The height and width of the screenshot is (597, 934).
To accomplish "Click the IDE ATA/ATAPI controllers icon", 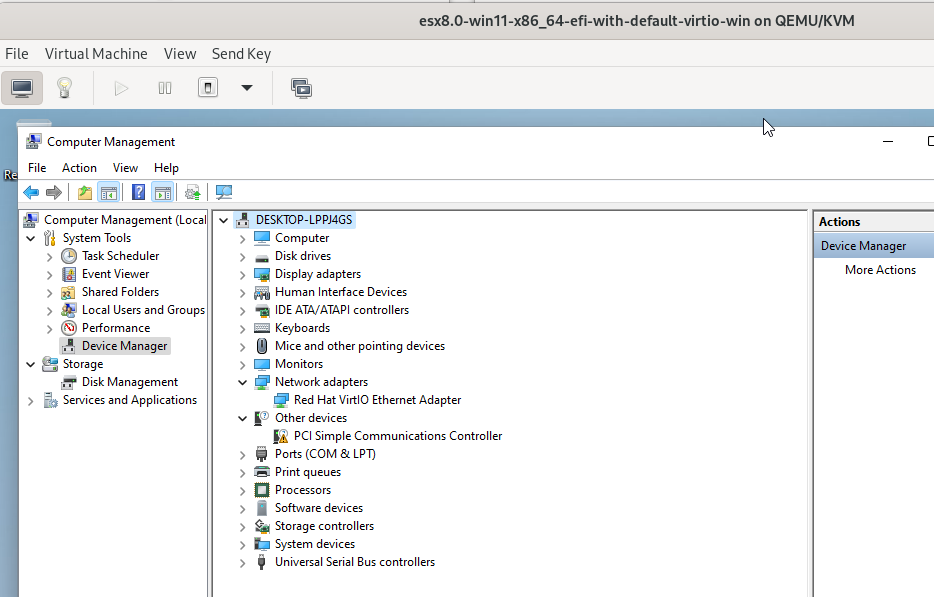I will tap(261, 310).
